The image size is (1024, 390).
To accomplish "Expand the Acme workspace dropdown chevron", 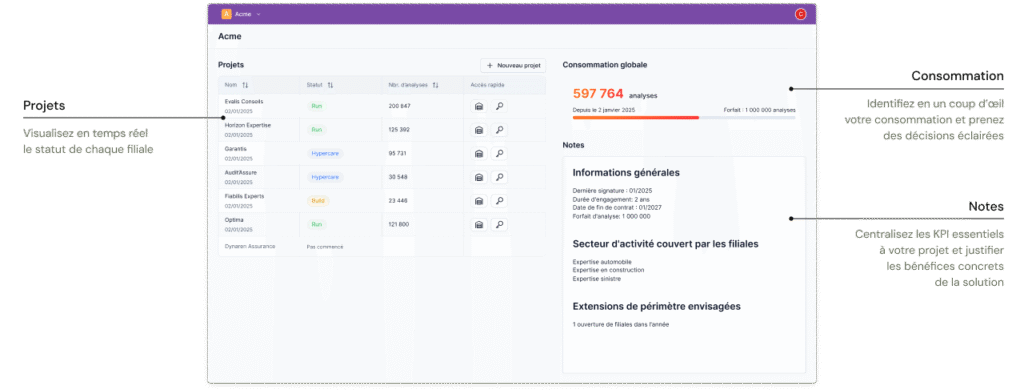I will [x=259, y=14].
